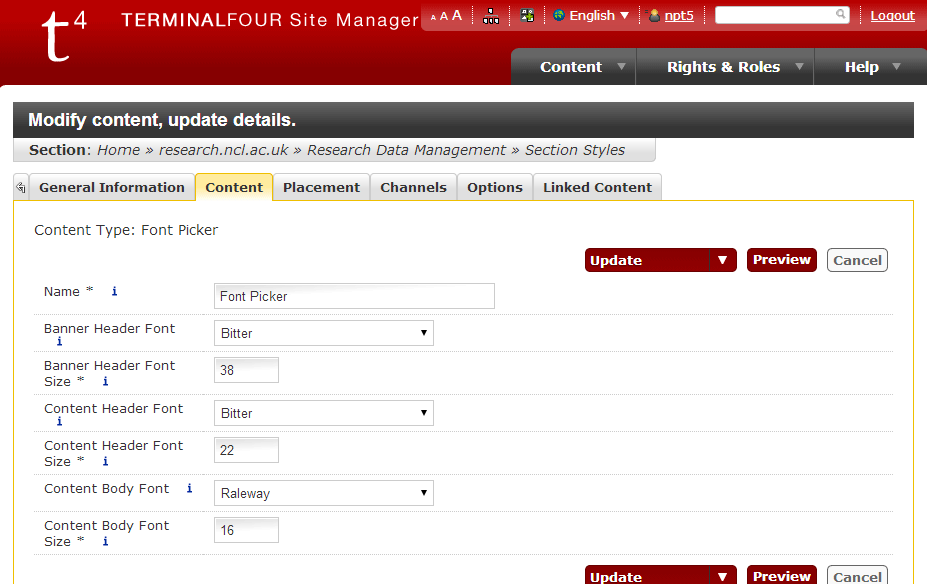Switch to the Placement tab

click(x=321, y=187)
